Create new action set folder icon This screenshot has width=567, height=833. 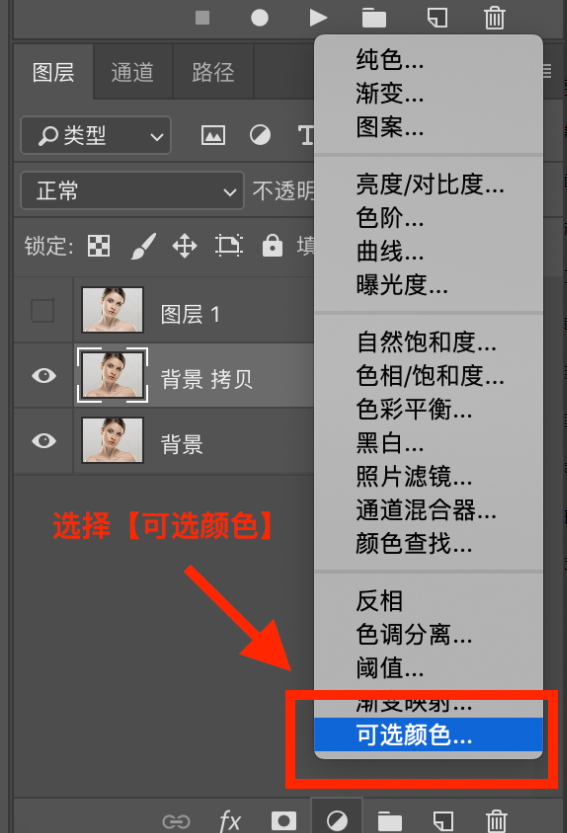(374, 18)
